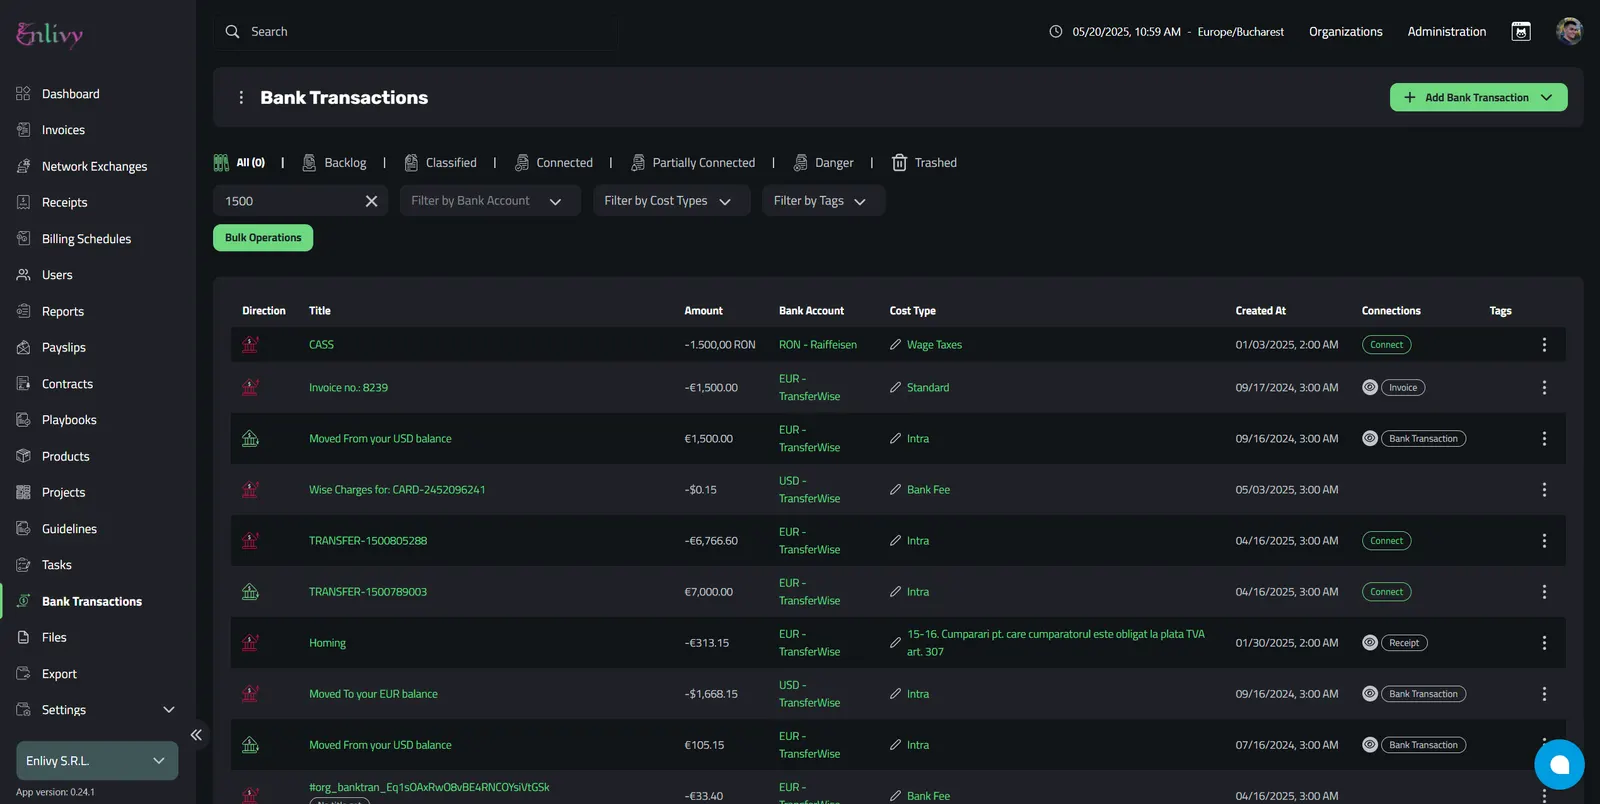View connection eye icon beside Receipt badge
The image size is (1600, 804).
point(1370,643)
